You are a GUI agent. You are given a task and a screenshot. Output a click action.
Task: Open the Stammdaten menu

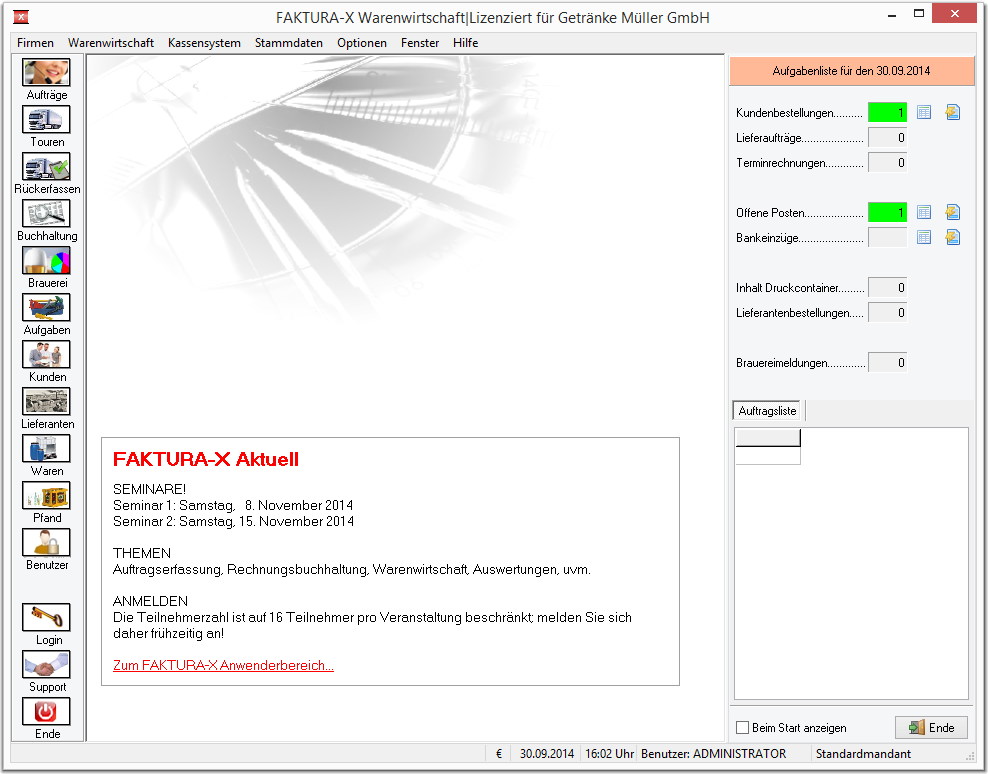tap(289, 43)
